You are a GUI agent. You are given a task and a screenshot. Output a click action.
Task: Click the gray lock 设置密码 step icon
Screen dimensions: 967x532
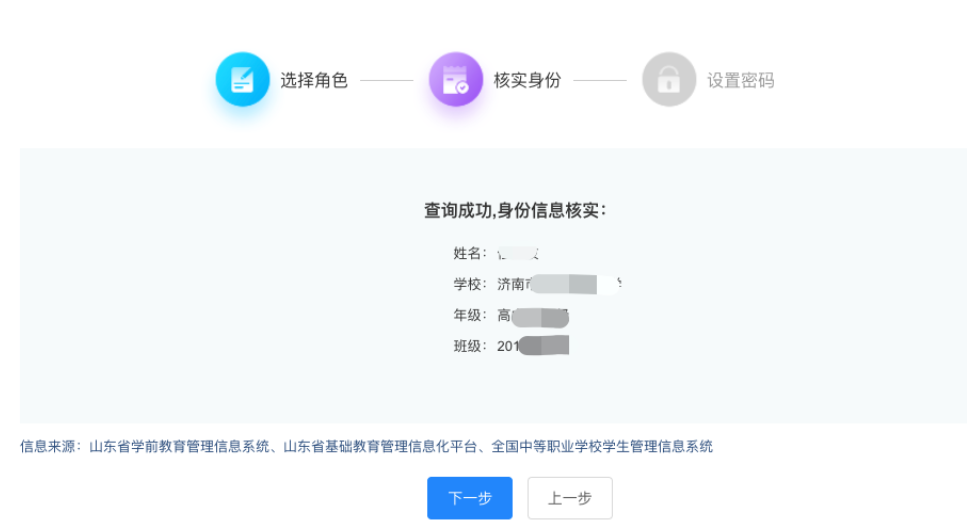pyautogui.click(x=669, y=79)
